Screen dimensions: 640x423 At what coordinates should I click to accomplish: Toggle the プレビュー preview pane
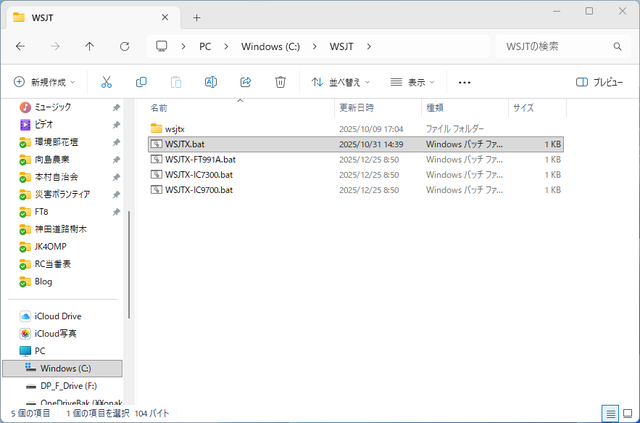(x=599, y=82)
